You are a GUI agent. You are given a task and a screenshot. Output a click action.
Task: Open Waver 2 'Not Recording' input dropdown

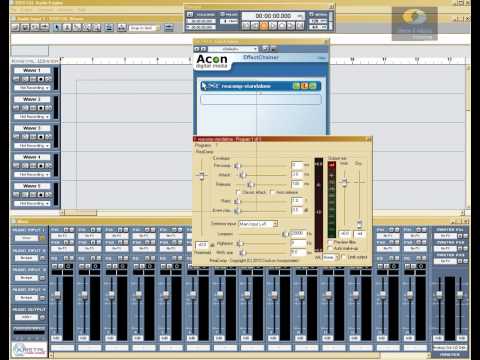[x=32, y=117]
